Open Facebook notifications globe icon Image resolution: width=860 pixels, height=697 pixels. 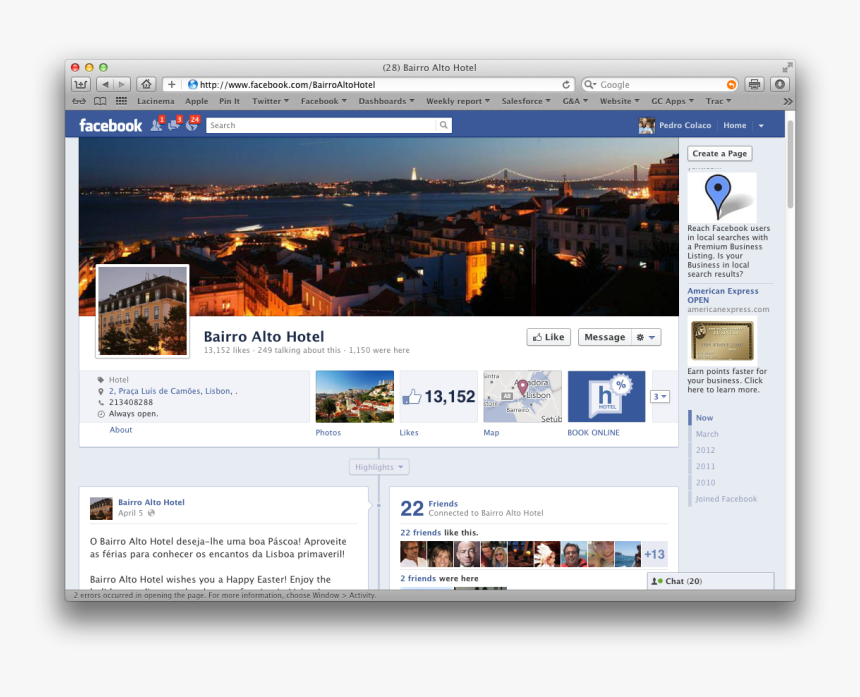192,125
